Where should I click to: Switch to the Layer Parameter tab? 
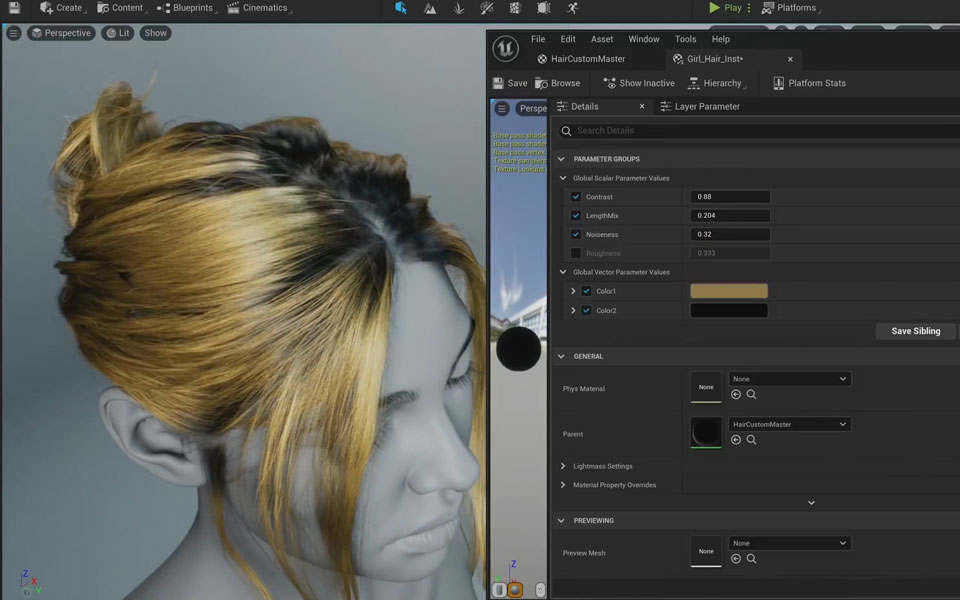tap(706, 106)
